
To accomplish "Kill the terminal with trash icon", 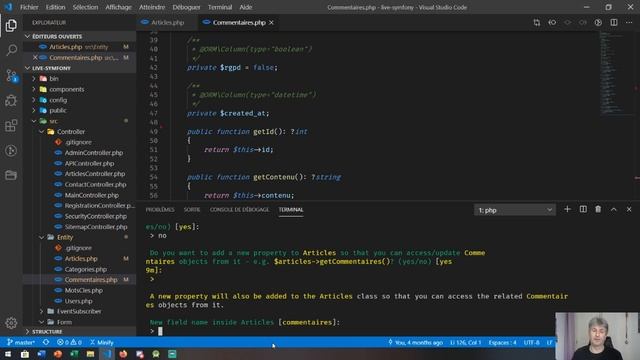I will (598, 209).
